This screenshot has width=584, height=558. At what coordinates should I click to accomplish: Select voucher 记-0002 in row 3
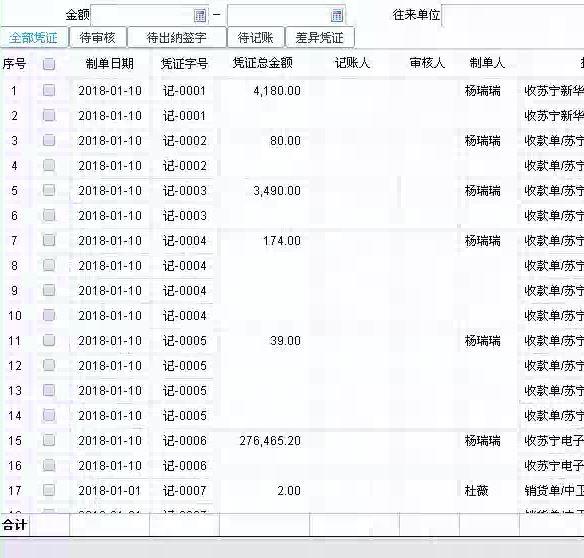click(x=184, y=141)
